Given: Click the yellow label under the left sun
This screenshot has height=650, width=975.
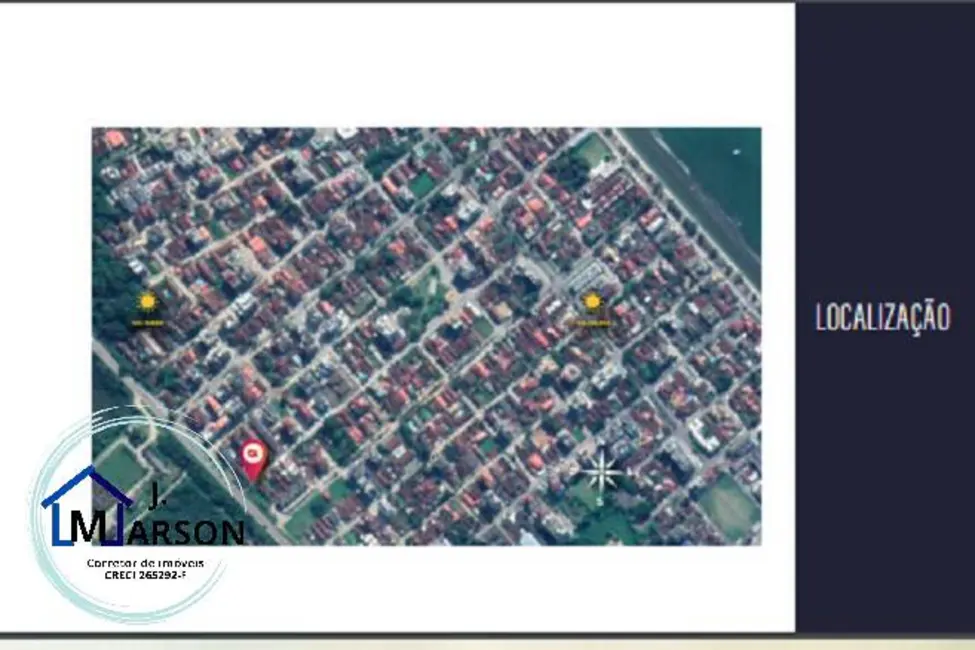Looking at the screenshot, I should pos(148,322).
